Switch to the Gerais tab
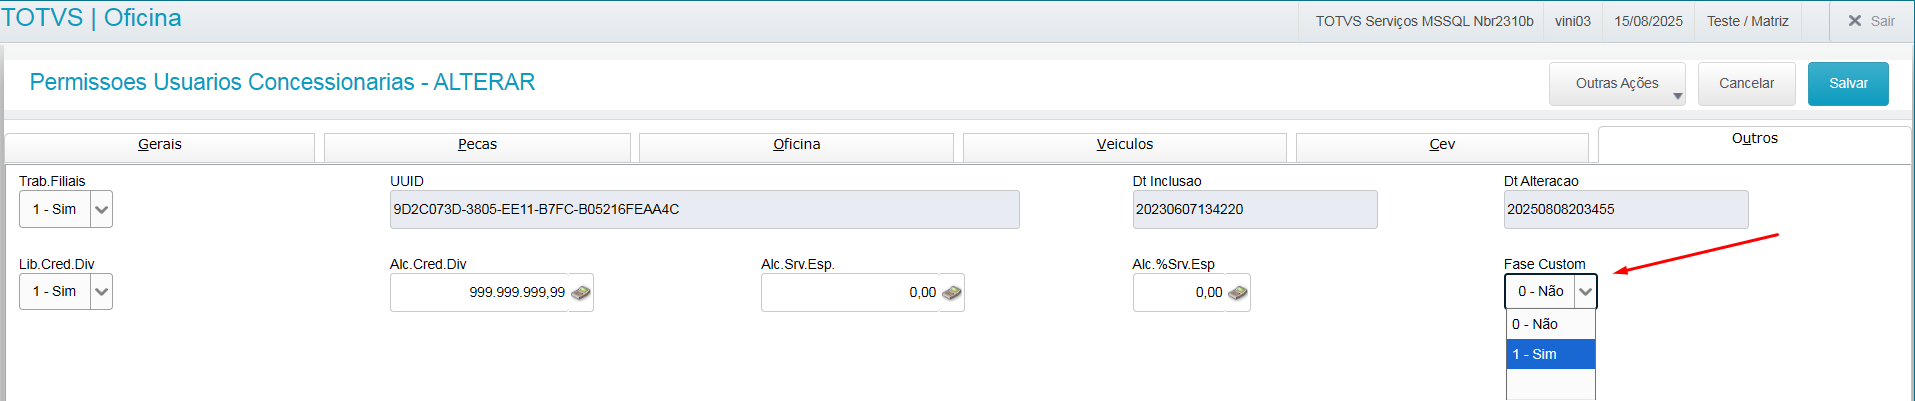Image resolution: width=1915 pixels, height=401 pixels. pos(160,145)
